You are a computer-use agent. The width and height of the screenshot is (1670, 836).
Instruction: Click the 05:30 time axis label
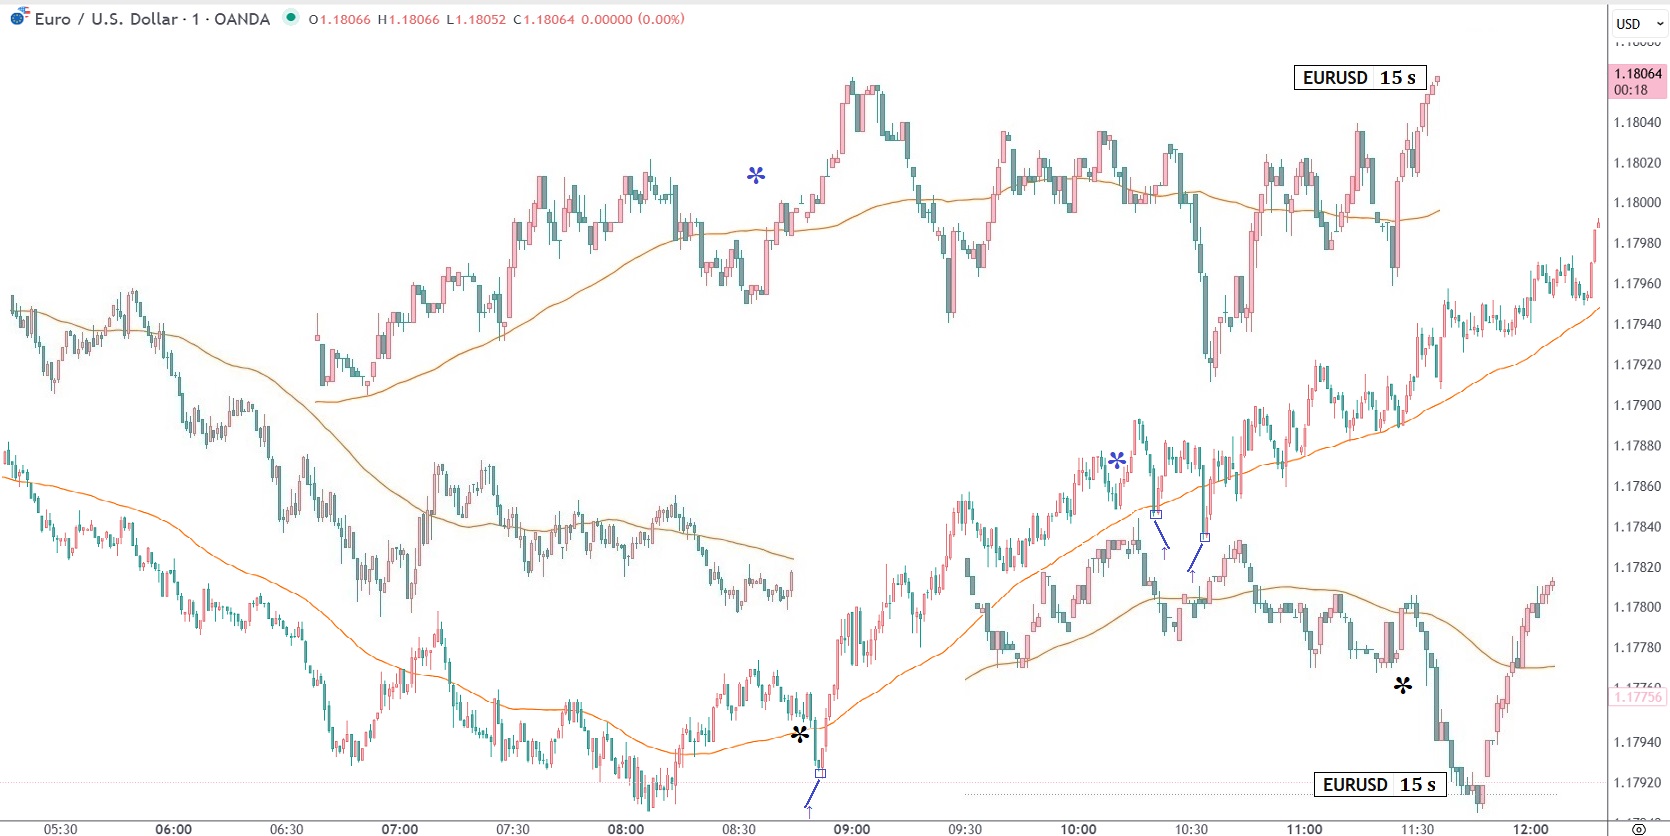coord(60,829)
